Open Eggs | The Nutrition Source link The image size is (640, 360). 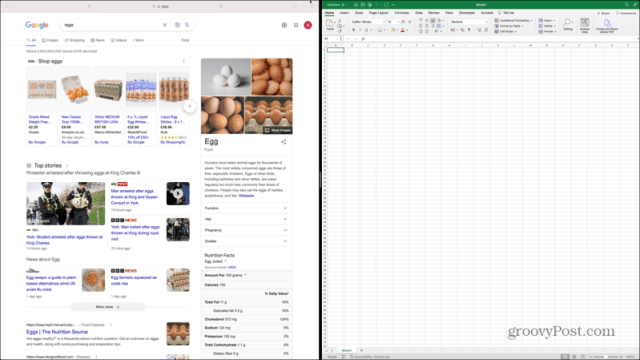click(57, 332)
